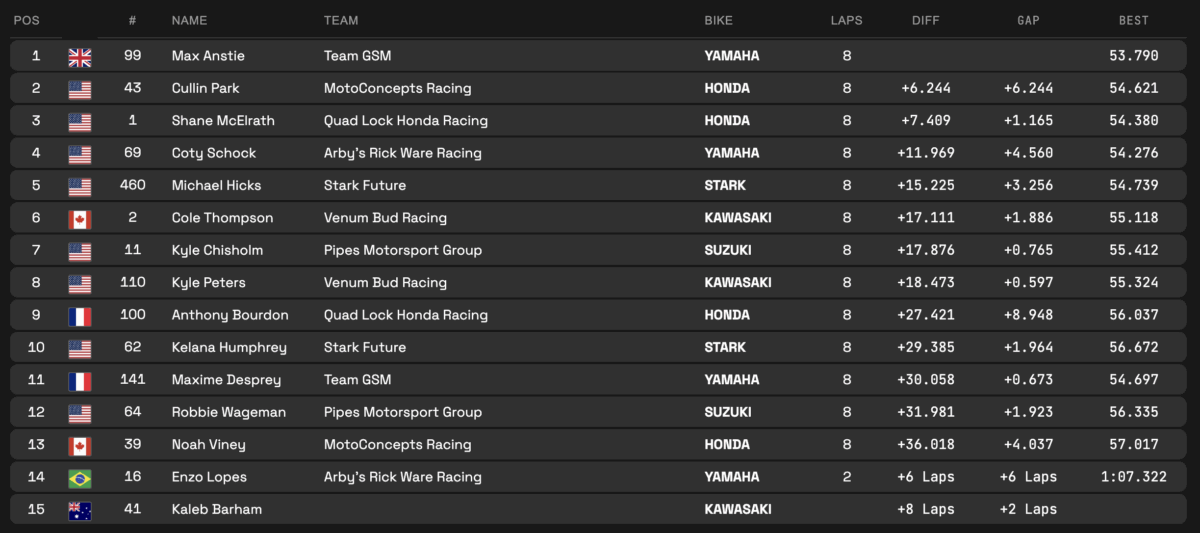Click rider name Shane McElrath
The image size is (1200, 533).
pos(223,121)
